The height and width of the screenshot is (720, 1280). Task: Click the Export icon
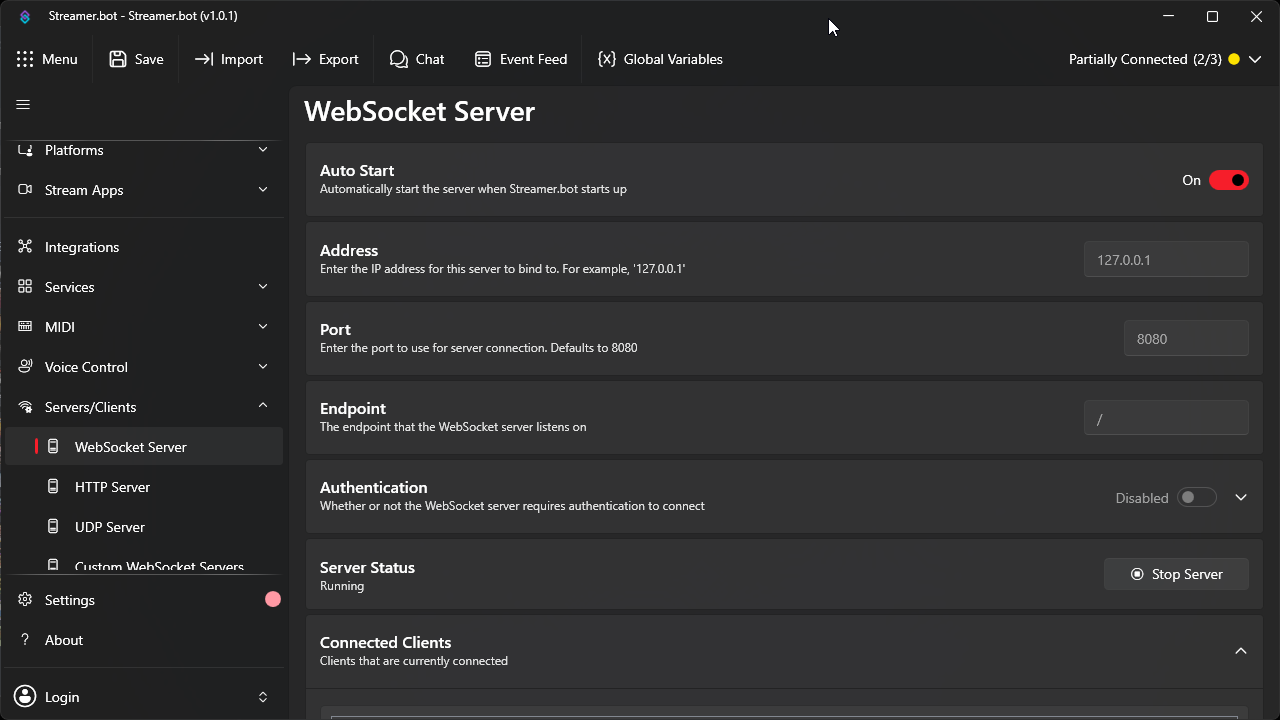299,59
